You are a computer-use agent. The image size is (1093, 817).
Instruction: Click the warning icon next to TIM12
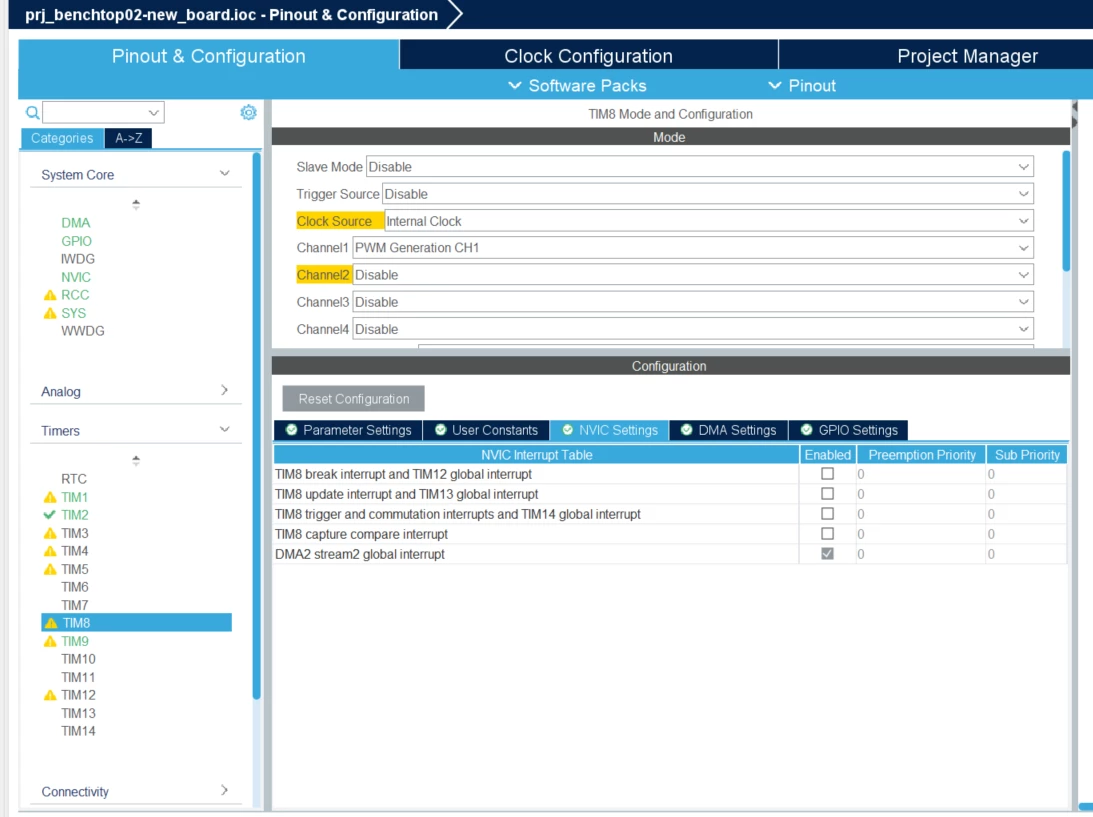click(50, 695)
